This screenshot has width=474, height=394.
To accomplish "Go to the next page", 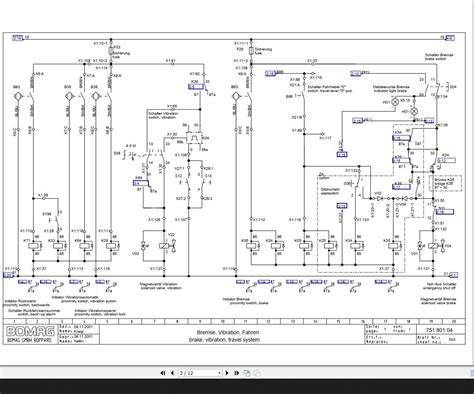I will (227, 373).
